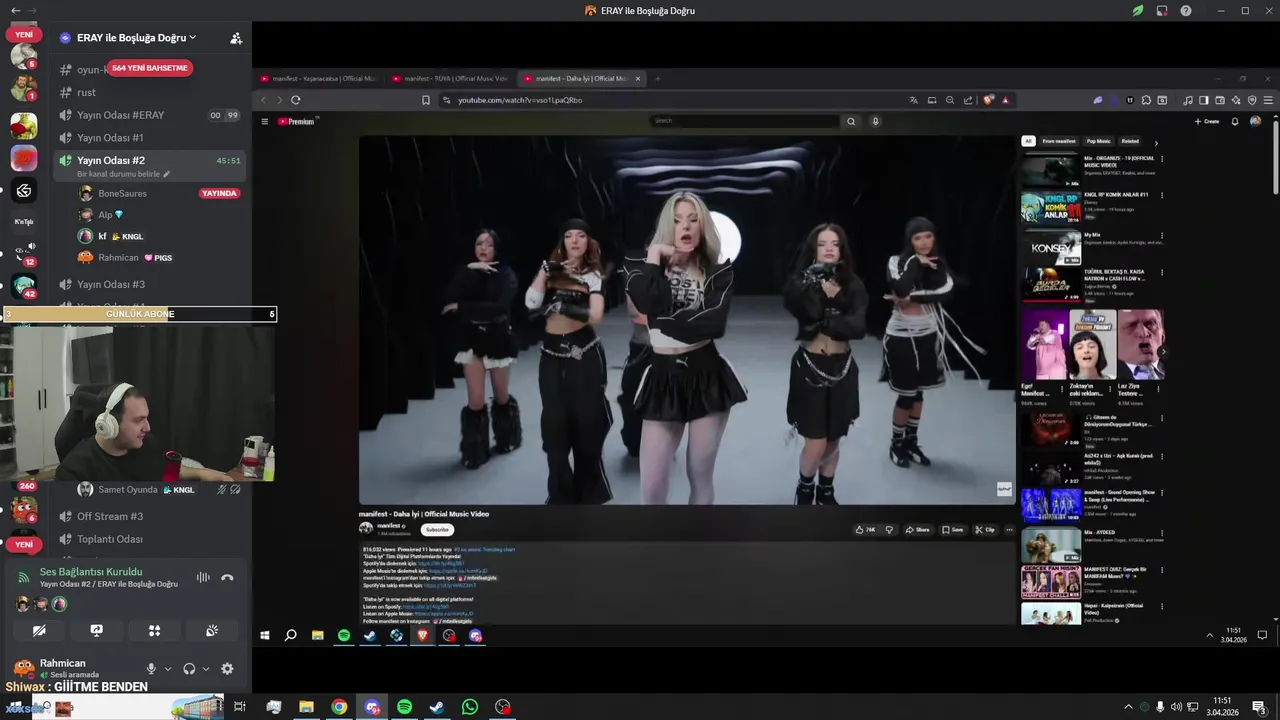Image resolution: width=1280 pixels, height=720 pixels.
Task: Create a Clip of the video
Action: point(985,530)
